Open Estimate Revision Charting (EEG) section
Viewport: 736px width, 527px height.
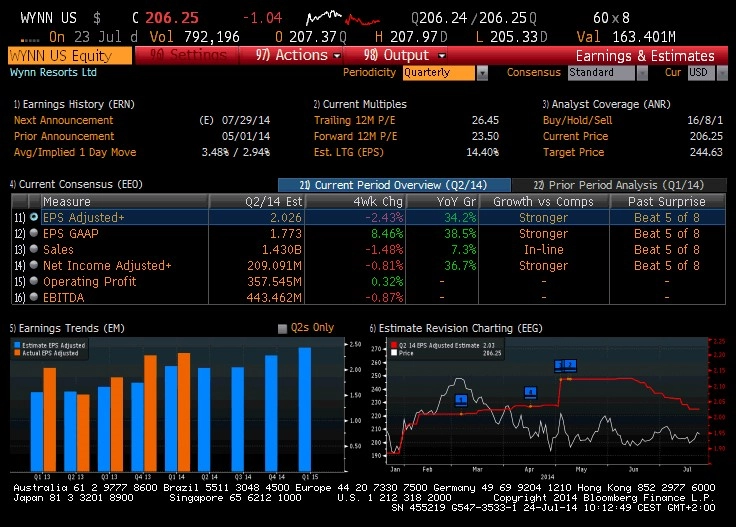click(456, 328)
